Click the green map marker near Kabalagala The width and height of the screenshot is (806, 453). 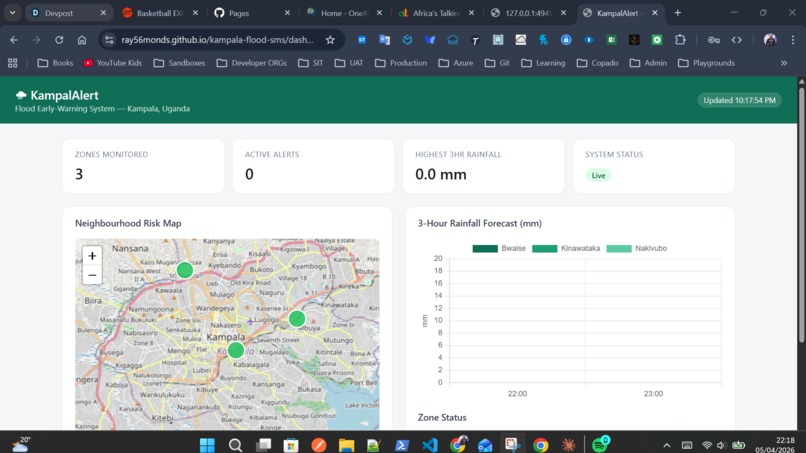(x=235, y=350)
